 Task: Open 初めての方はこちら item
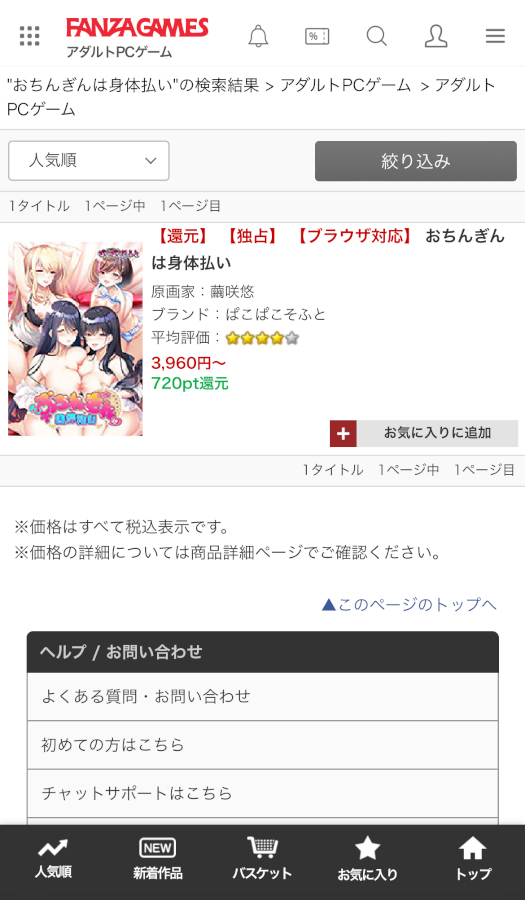coord(263,745)
